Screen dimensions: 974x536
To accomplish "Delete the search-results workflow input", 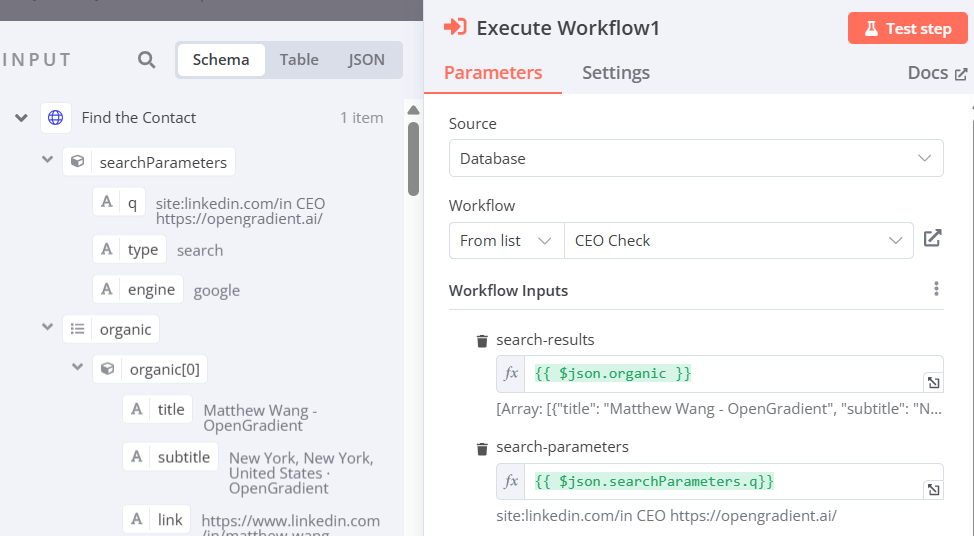I will pos(482,341).
